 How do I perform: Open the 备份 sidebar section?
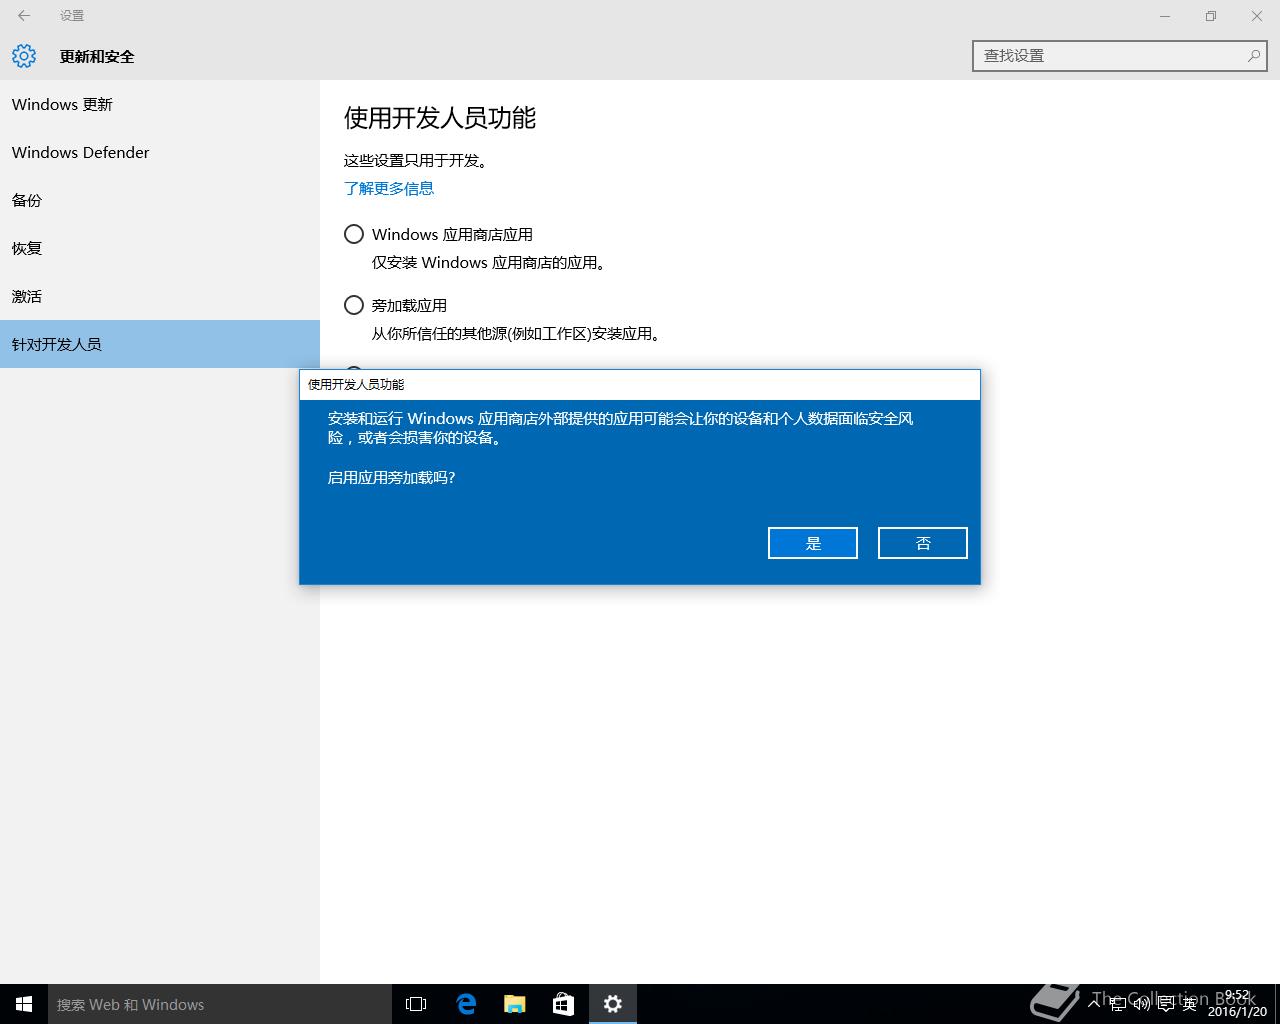pos(160,200)
